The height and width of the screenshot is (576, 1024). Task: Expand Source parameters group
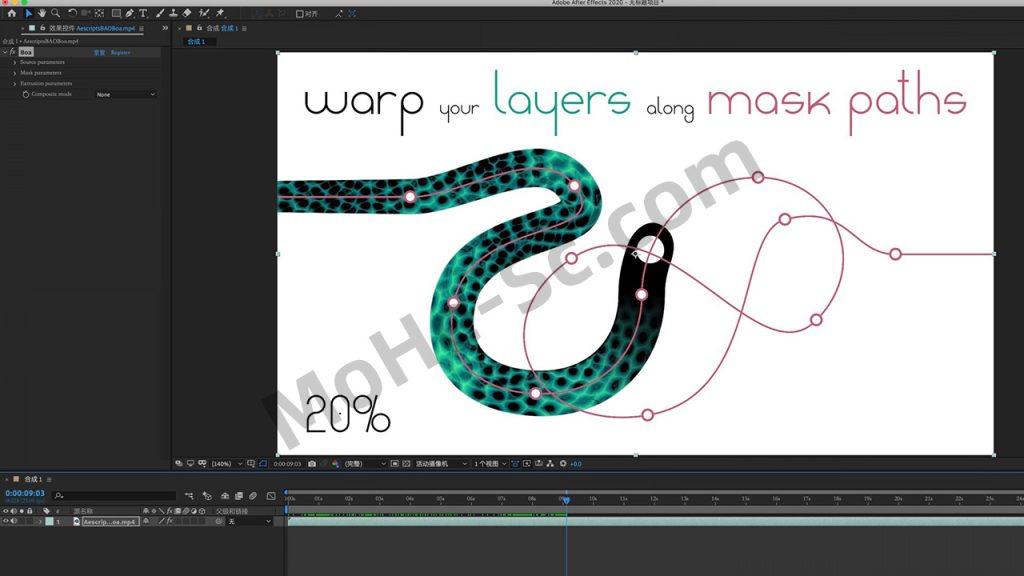(14, 62)
